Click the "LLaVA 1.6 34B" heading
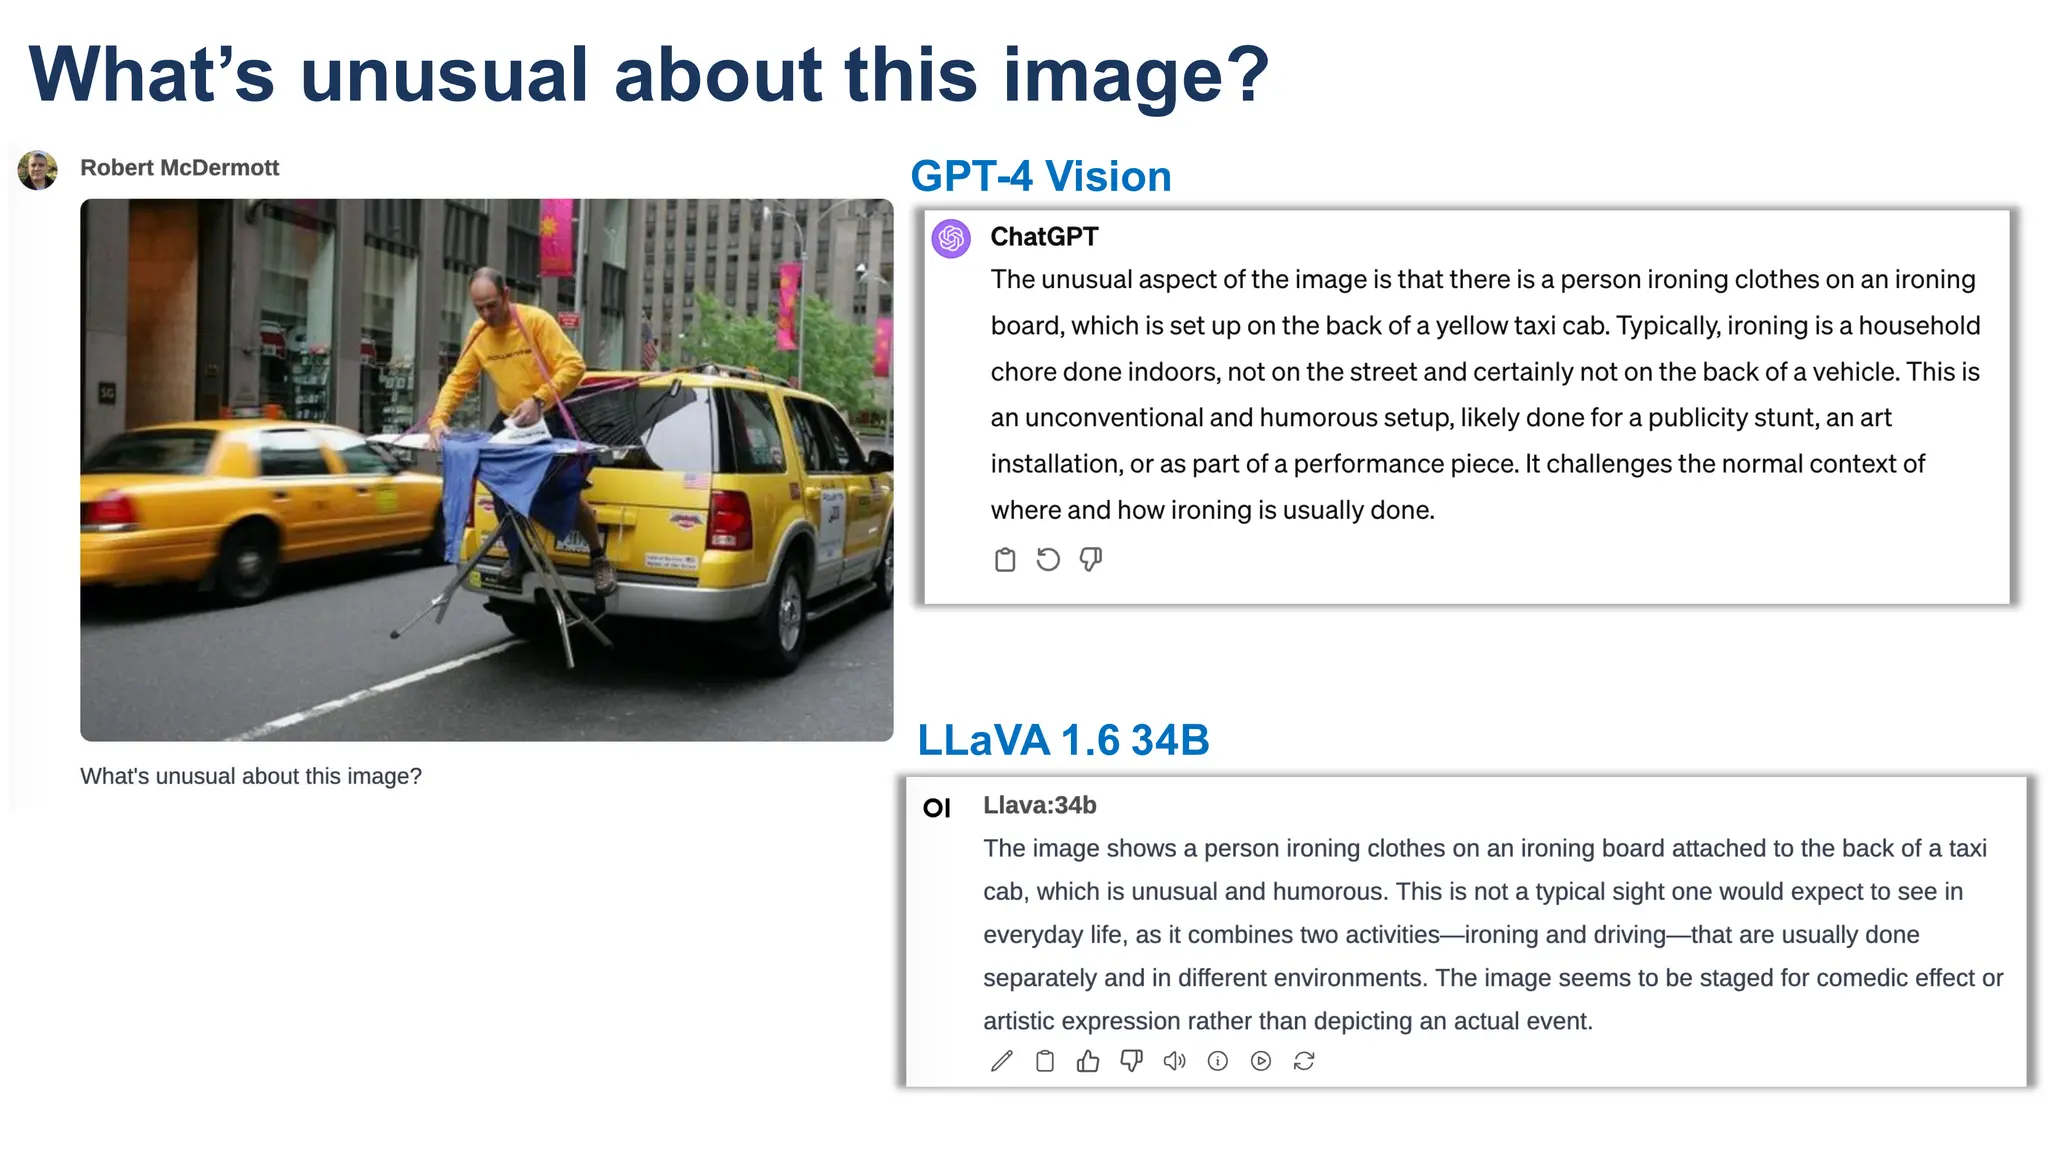This screenshot has height=1152, width=2048. (1063, 740)
